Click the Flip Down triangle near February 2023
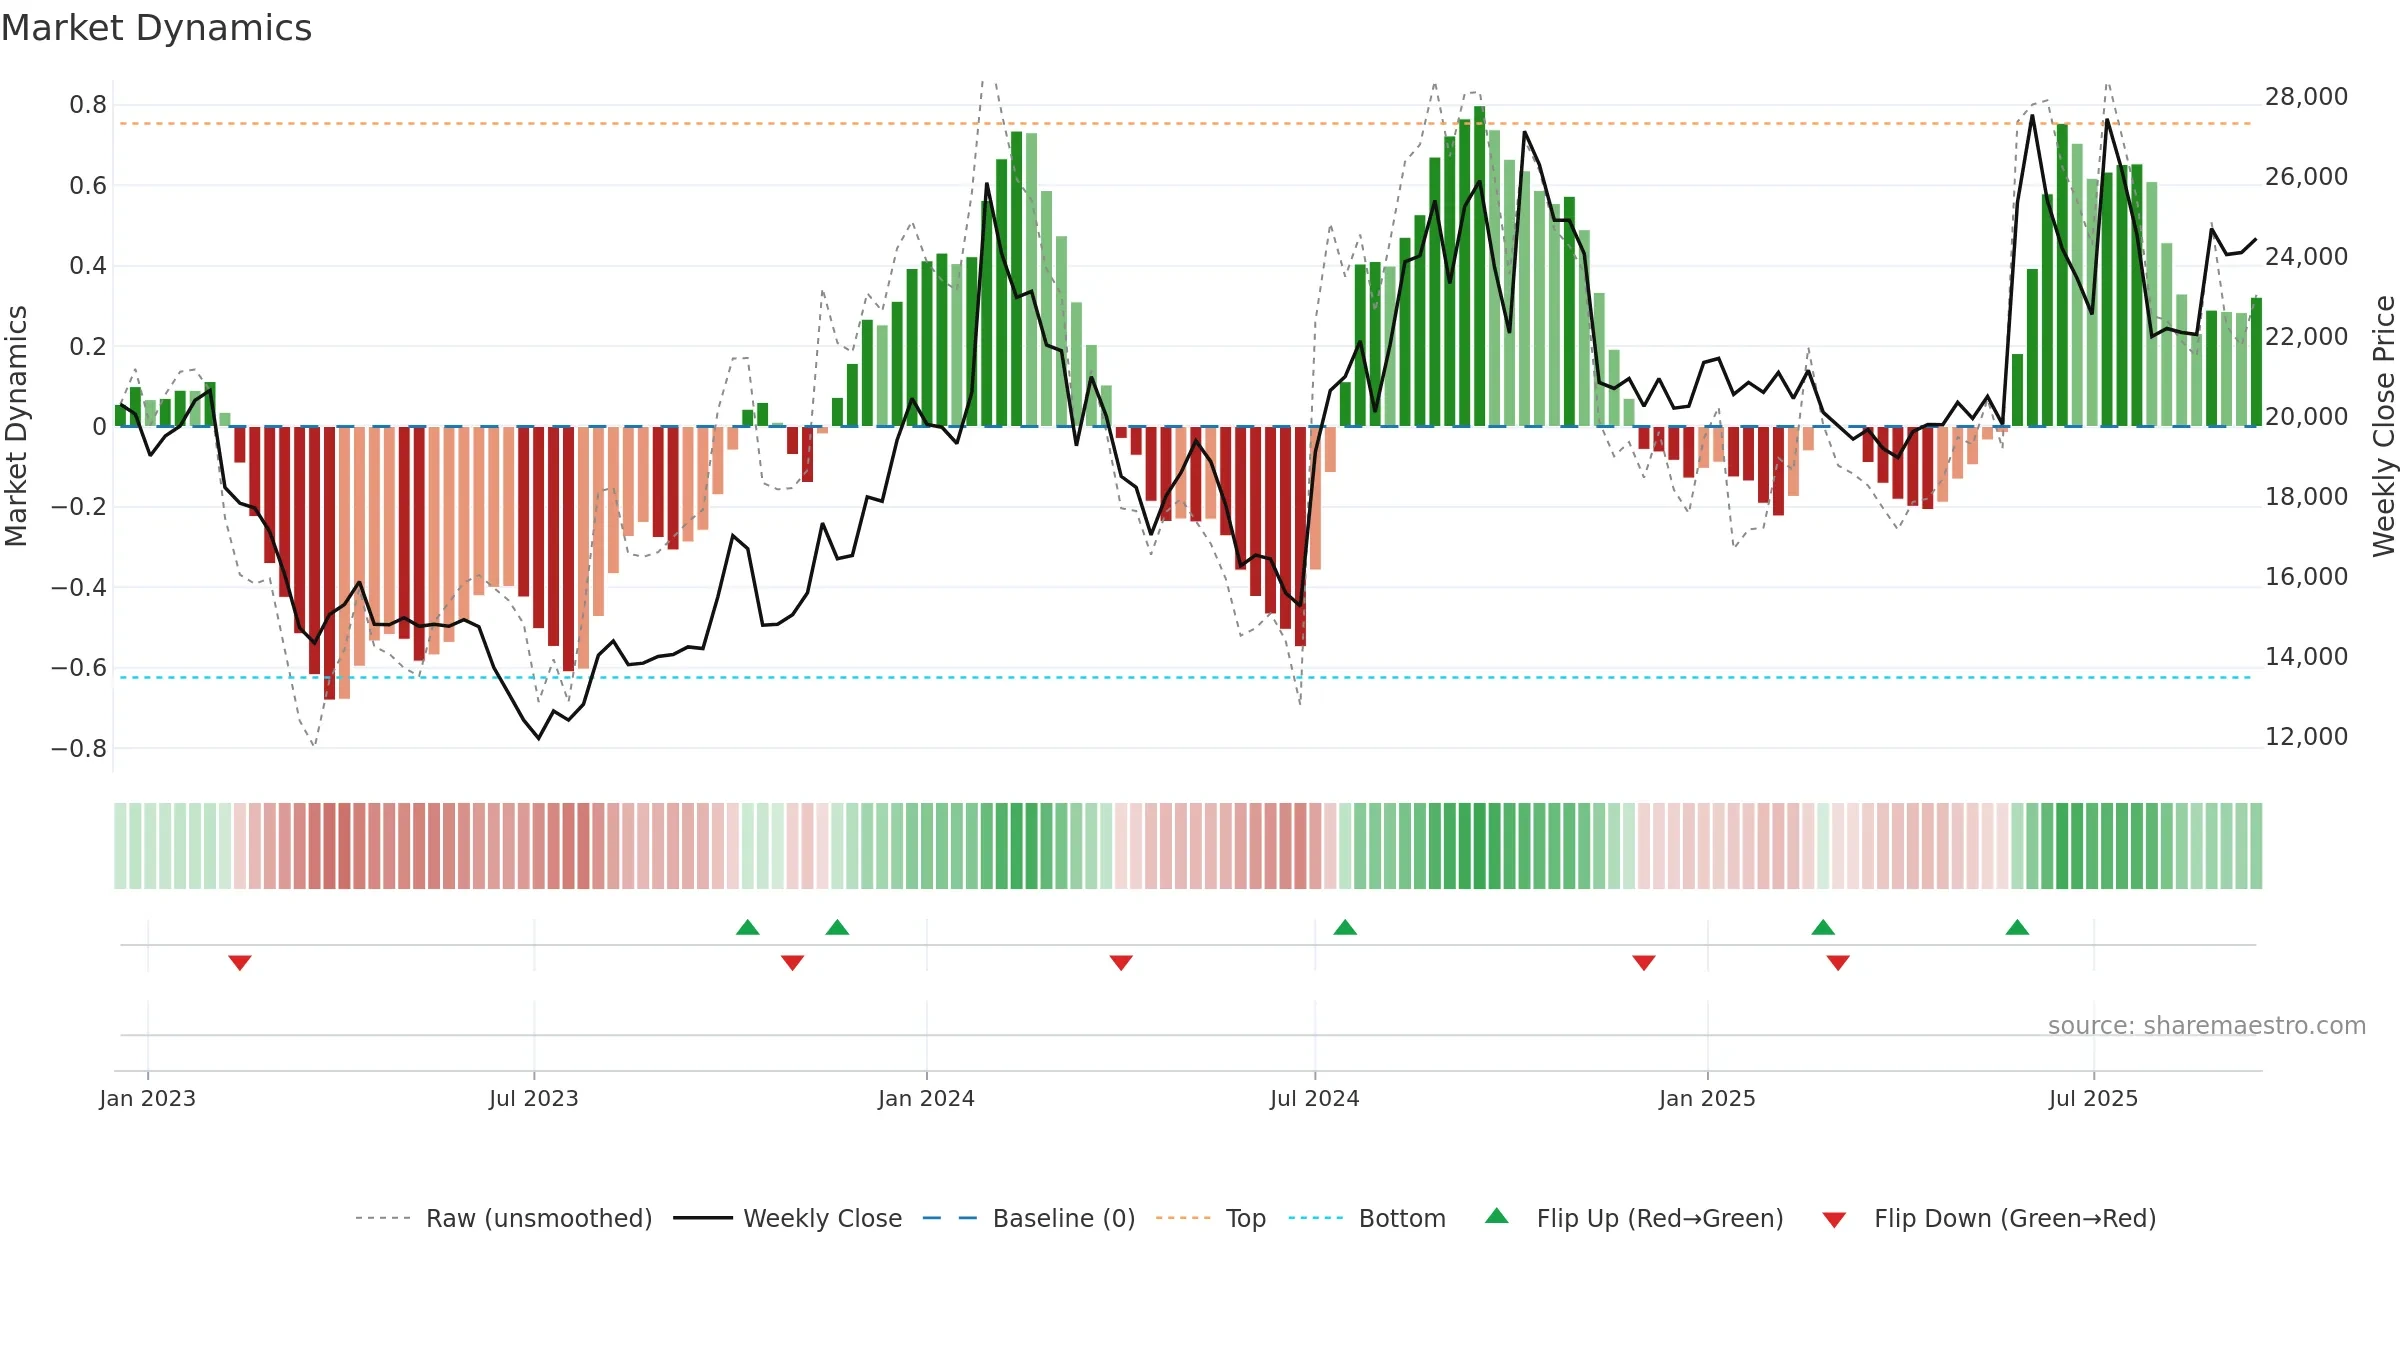Viewport: 2400px width, 1350px height. point(240,963)
